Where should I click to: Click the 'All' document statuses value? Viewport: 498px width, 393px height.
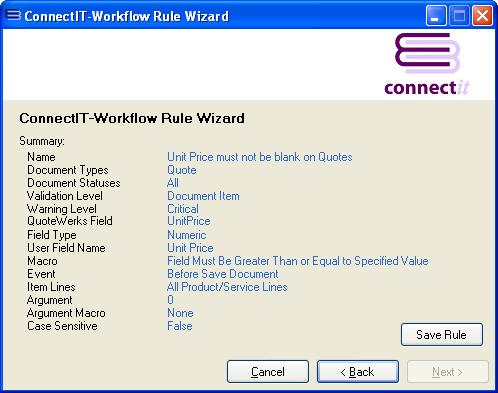click(x=173, y=183)
